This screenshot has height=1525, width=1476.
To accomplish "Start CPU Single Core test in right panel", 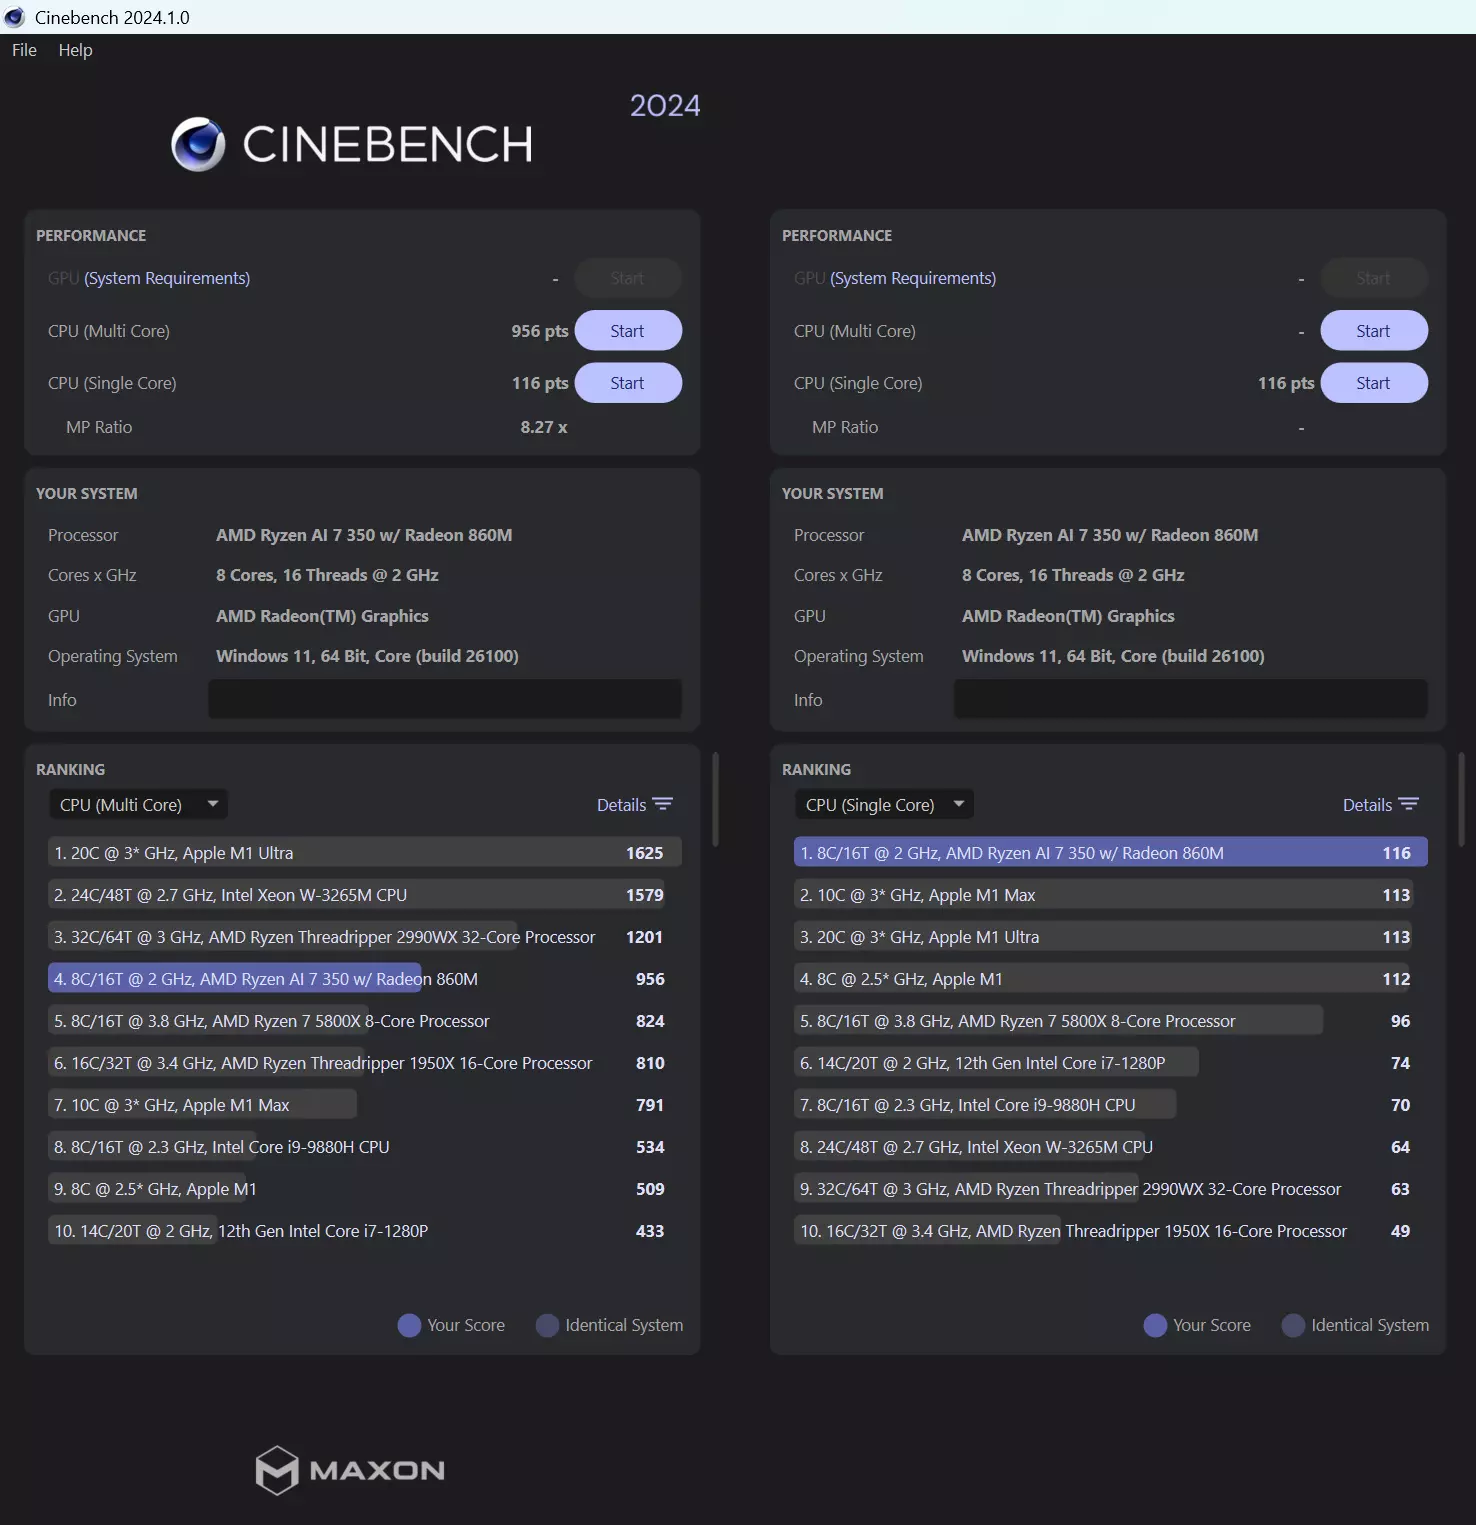I will [x=1374, y=383].
